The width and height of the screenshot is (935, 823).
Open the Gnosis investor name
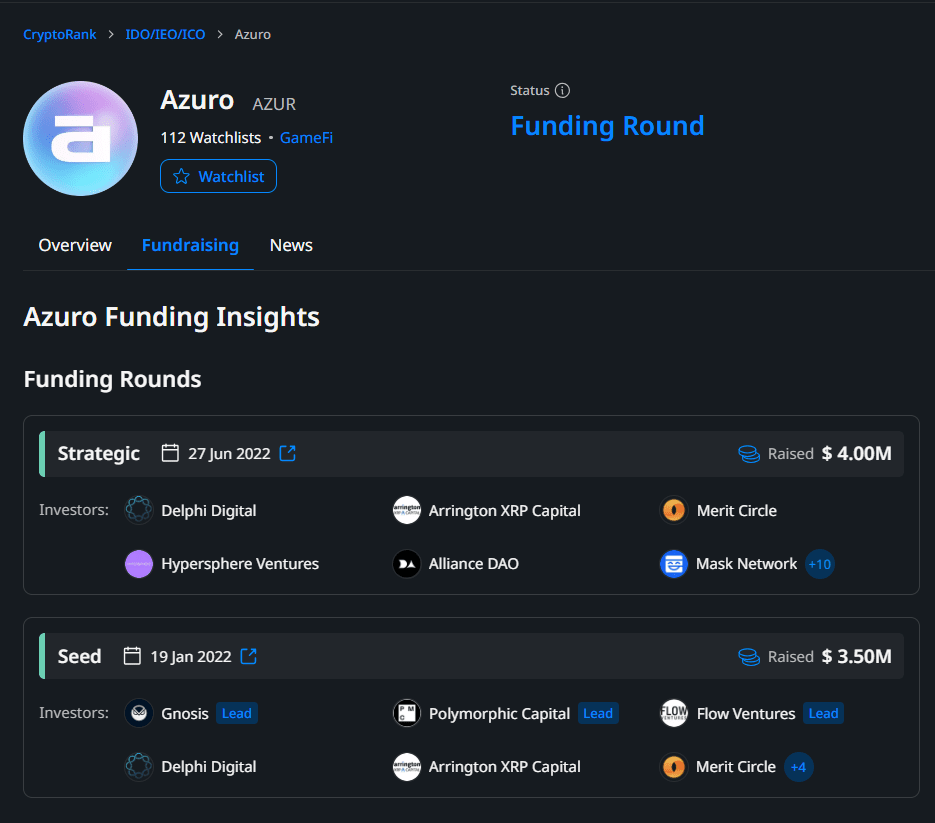point(185,713)
